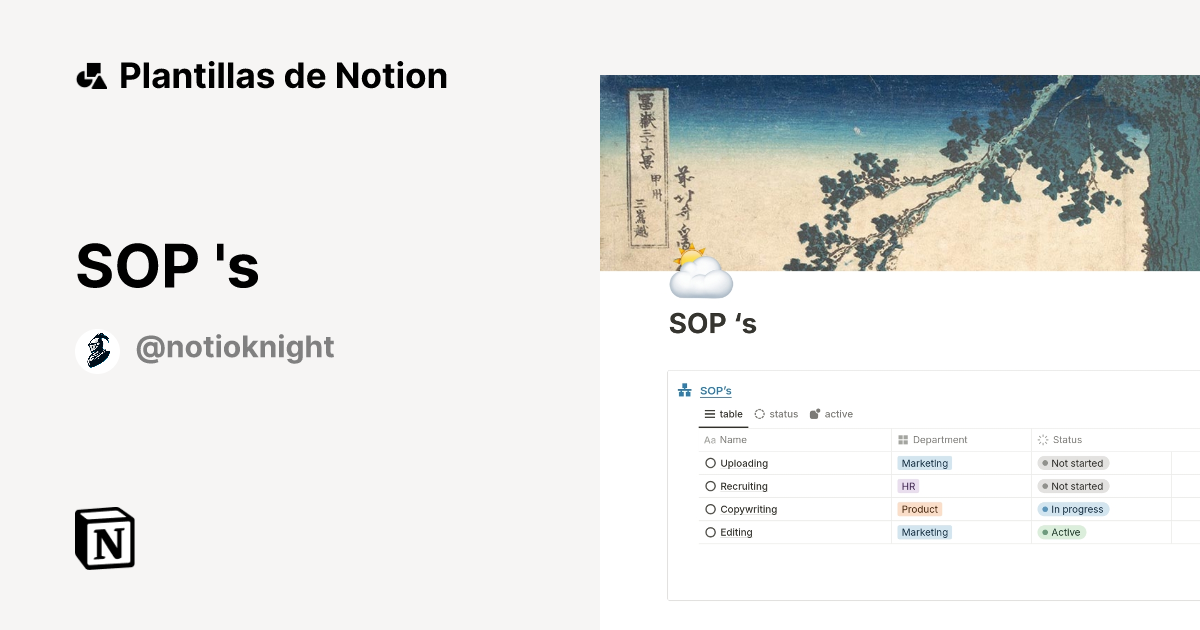Click the Status column spinner icon

[x=1043, y=439]
